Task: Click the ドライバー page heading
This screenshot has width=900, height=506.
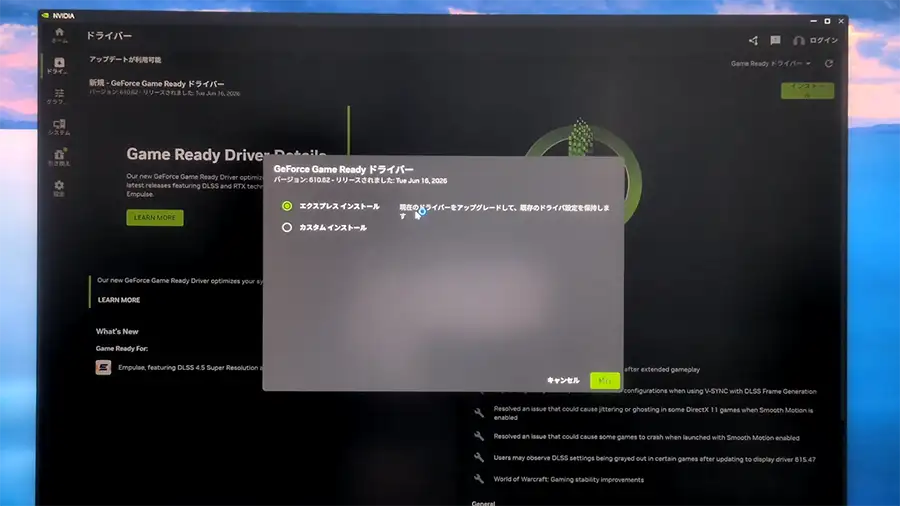Action: [x=109, y=36]
